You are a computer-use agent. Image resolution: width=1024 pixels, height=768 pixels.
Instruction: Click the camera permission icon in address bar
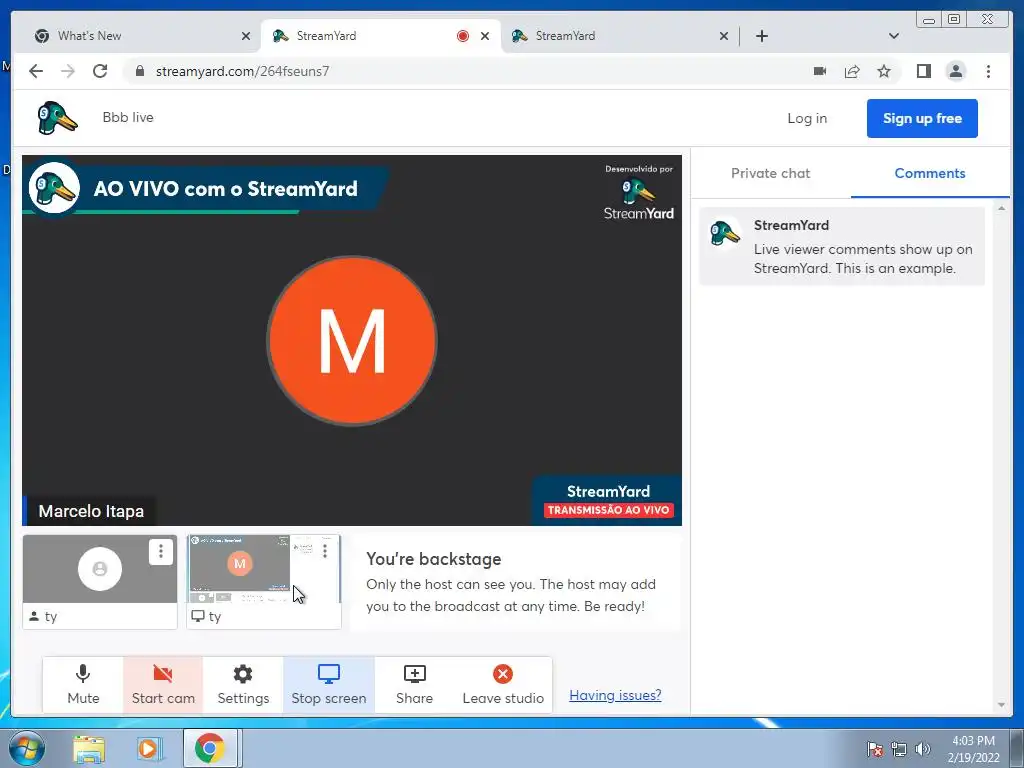coord(820,71)
